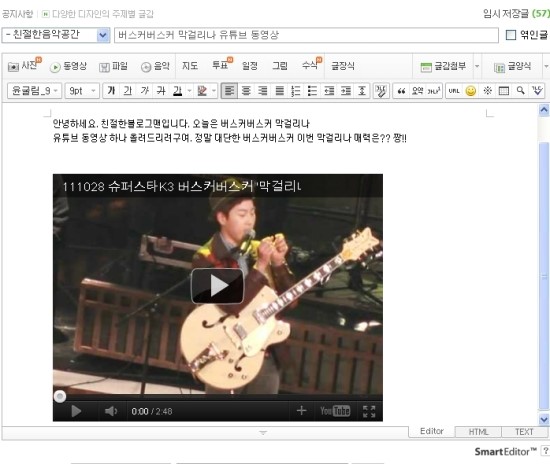The width and height of the screenshot is (550, 464).
Task: Open line spacing option
Action: [362, 91]
